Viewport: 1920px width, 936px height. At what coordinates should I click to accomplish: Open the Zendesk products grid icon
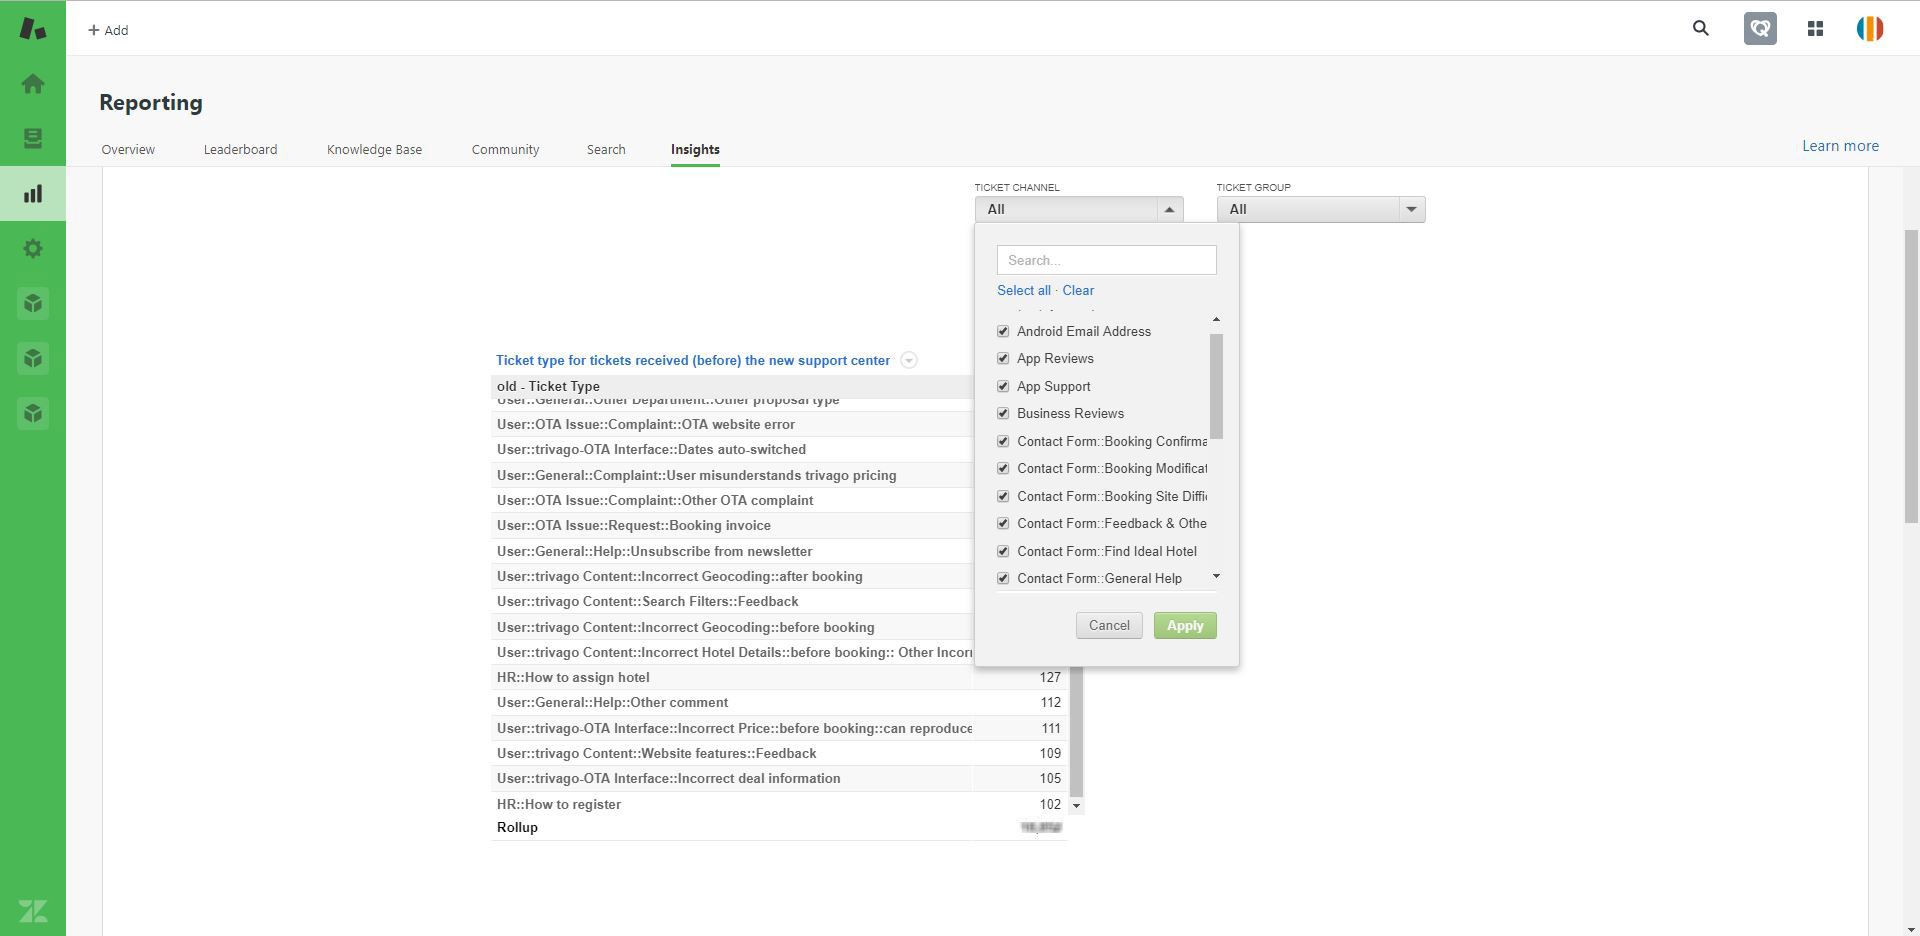[1815, 29]
